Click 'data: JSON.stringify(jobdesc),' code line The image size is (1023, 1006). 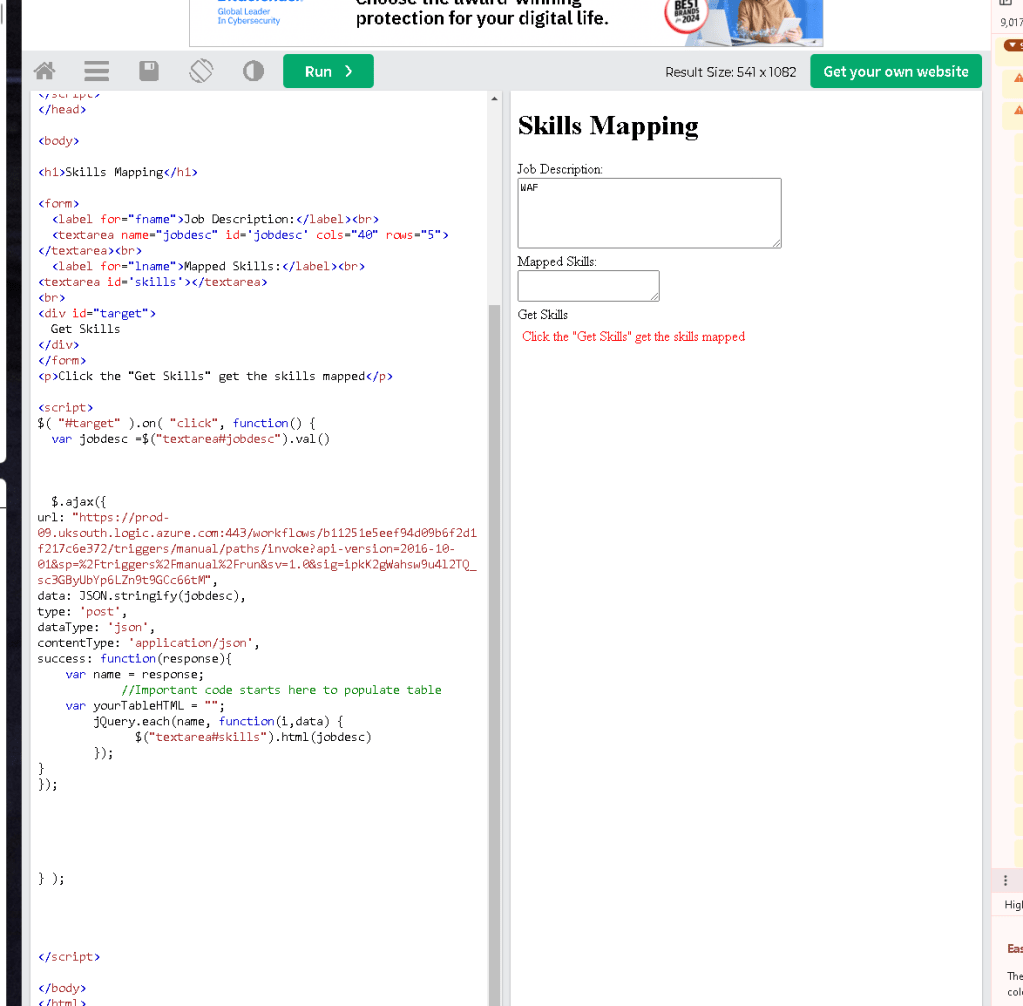tap(141, 596)
